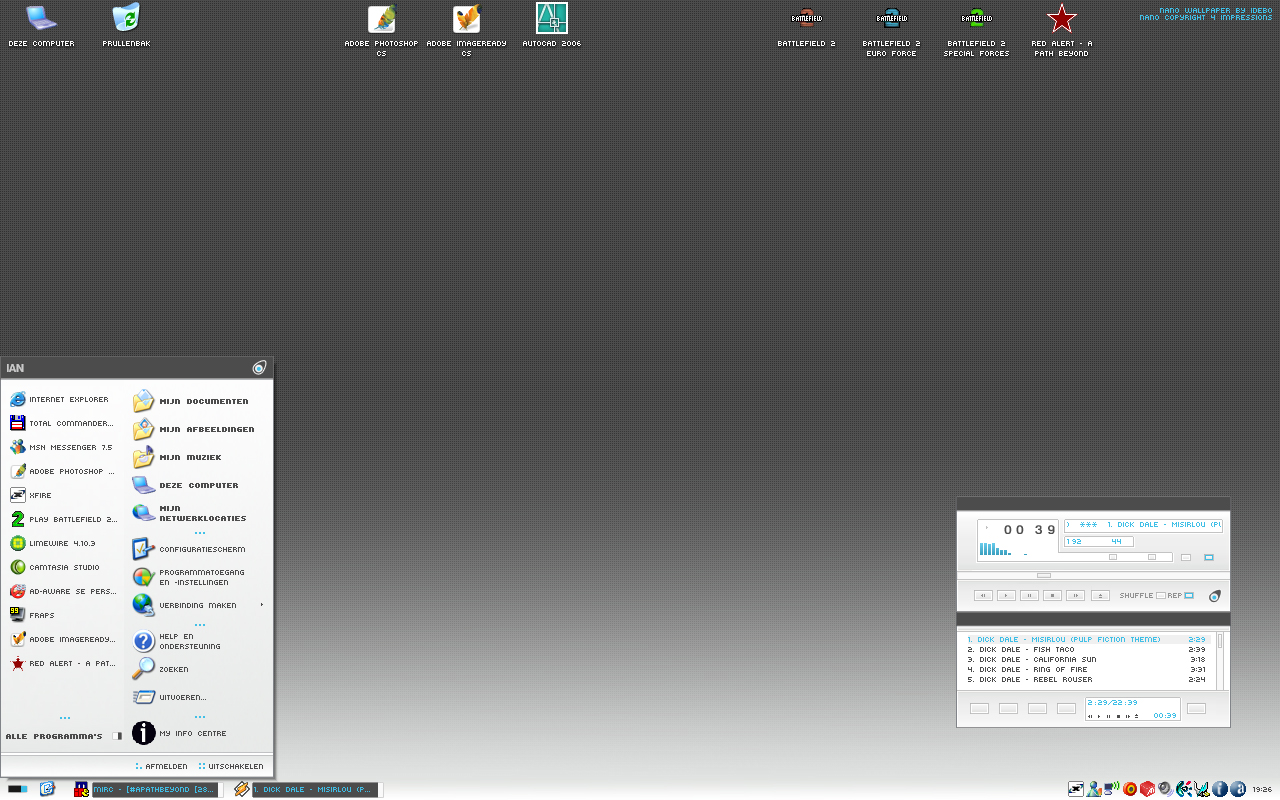Viewport: 1280px width, 800px height.
Task: Adjust the Winamp volume slider
Action: click(x=1113, y=557)
